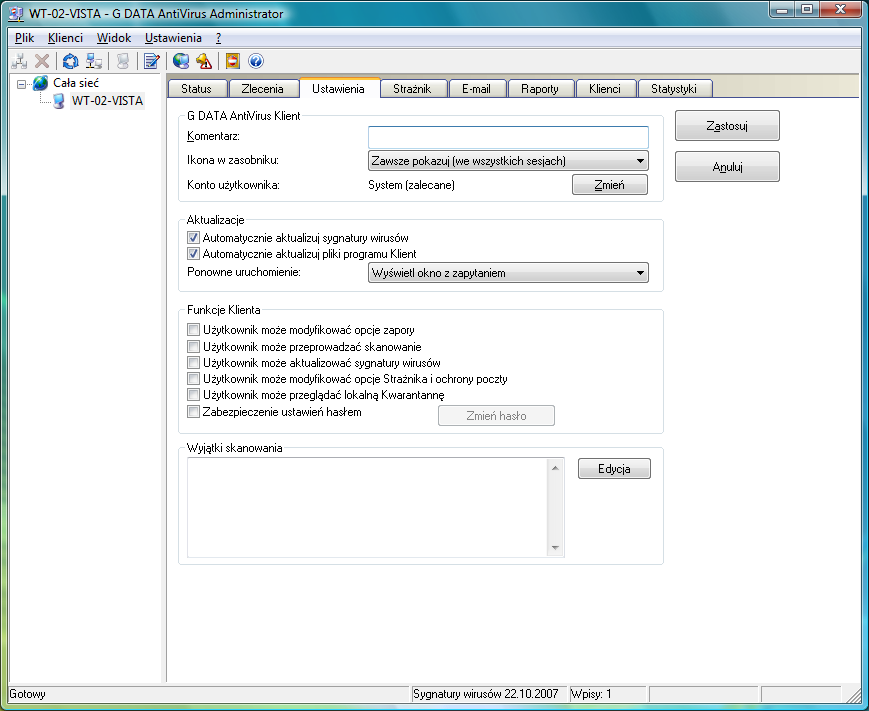Open the Statystyki tab
Viewport: 869px width, 711px height.
pos(674,89)
